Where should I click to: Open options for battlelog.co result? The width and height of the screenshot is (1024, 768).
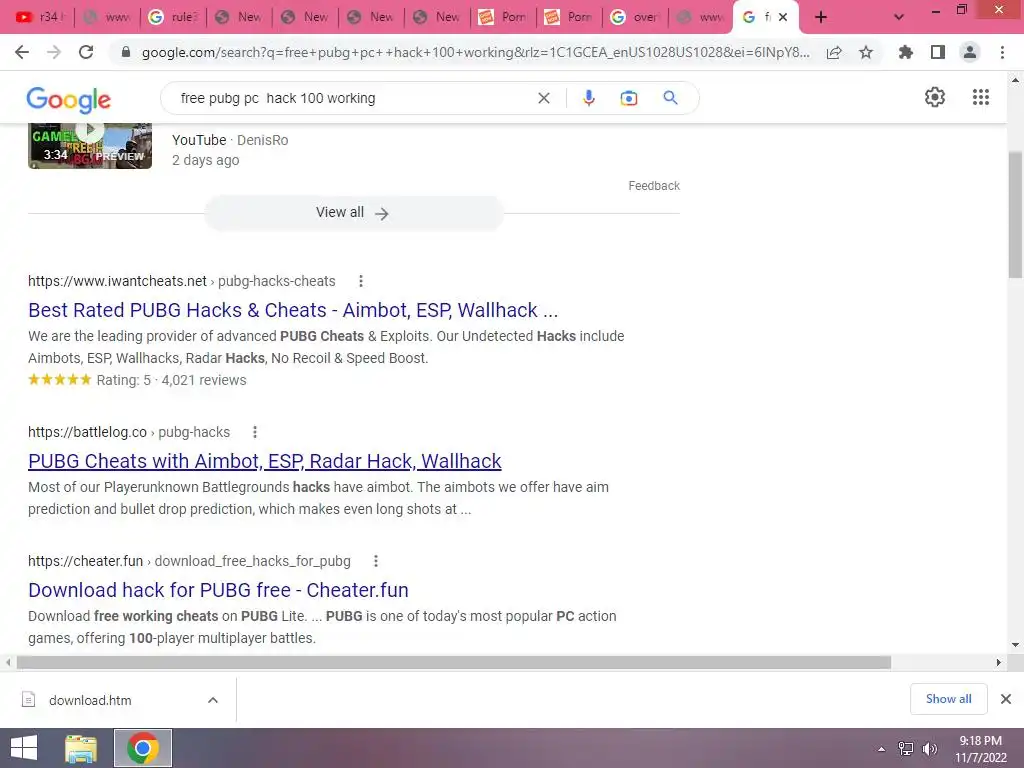click(255, 432)
